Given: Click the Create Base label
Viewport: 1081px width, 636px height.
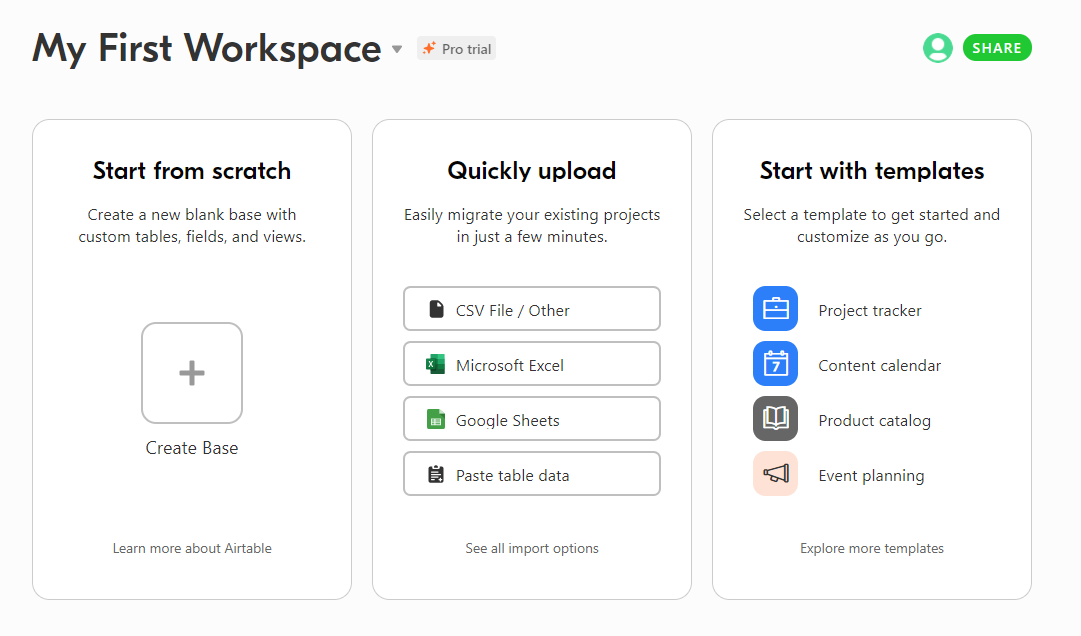Looking at the screenshot, I should point(192,448).
